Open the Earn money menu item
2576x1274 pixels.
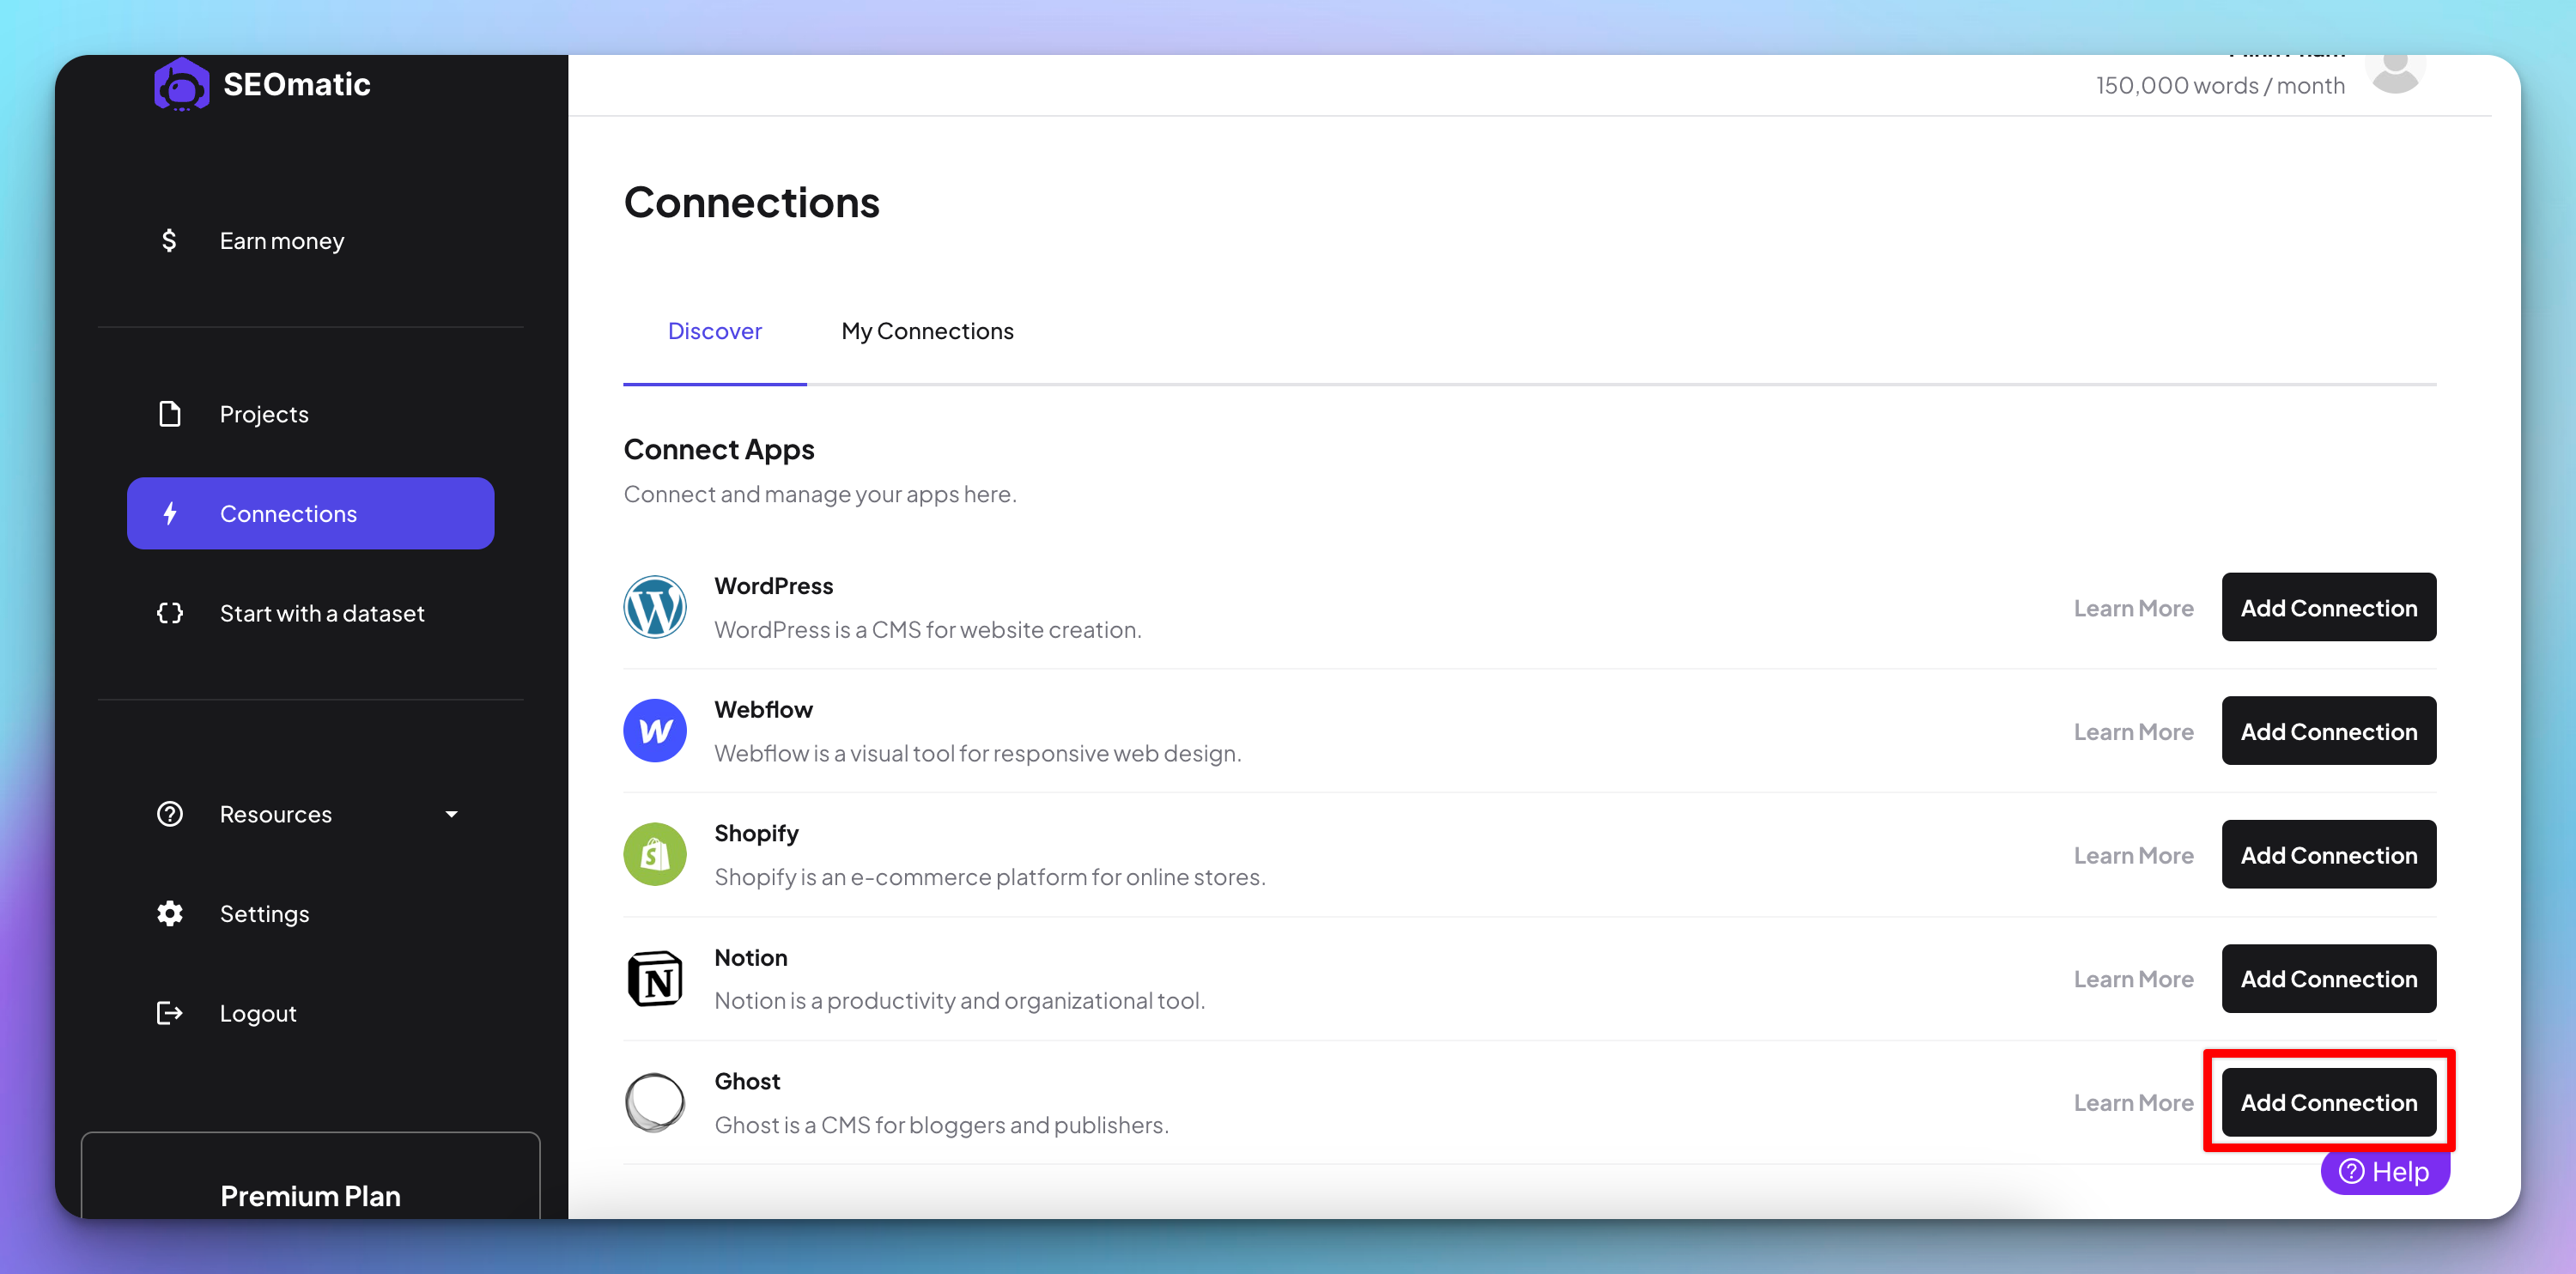[311, 241]
